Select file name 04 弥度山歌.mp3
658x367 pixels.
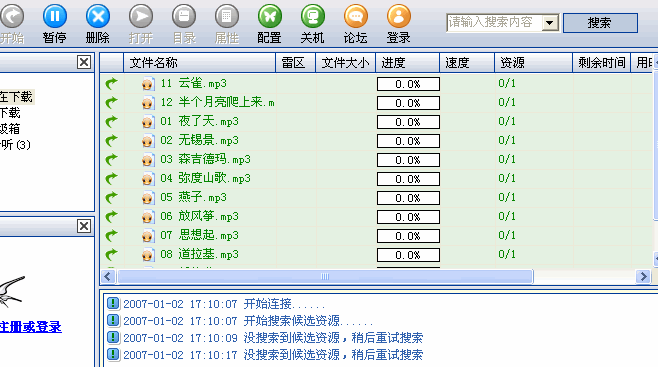tap(205, 178)
